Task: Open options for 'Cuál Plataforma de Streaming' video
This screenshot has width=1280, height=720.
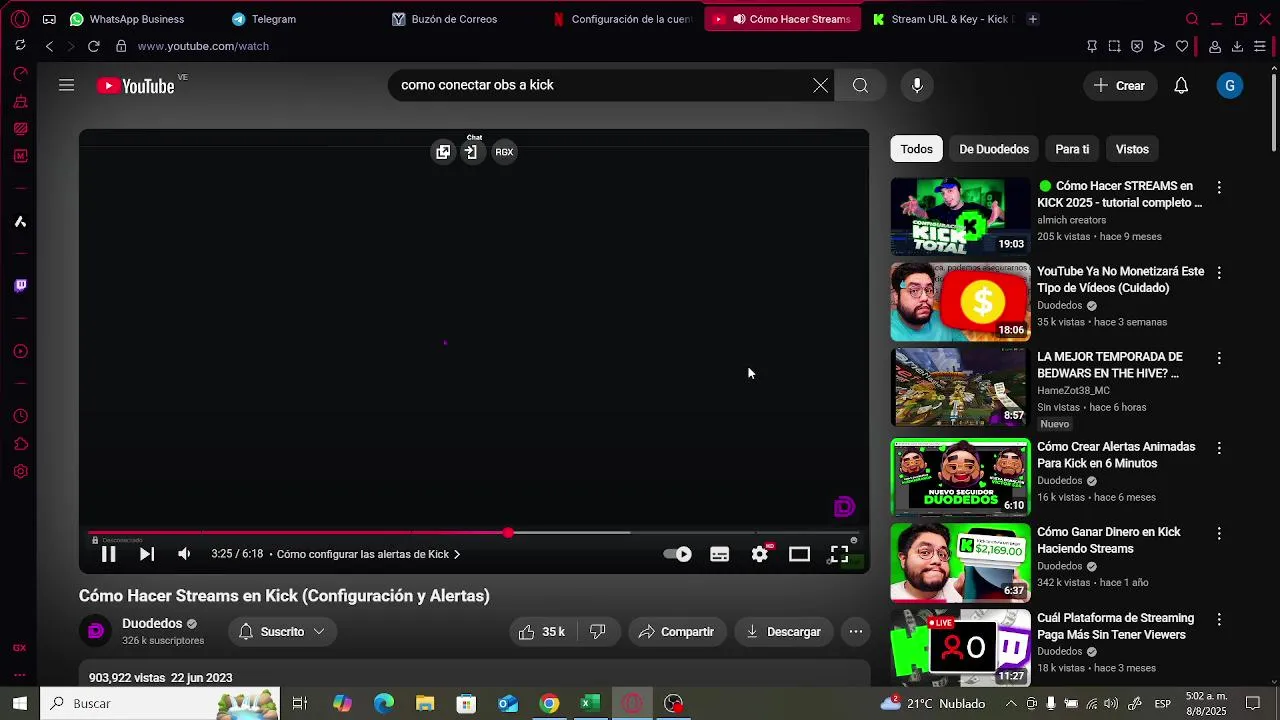Action: tap(1219, 619)
